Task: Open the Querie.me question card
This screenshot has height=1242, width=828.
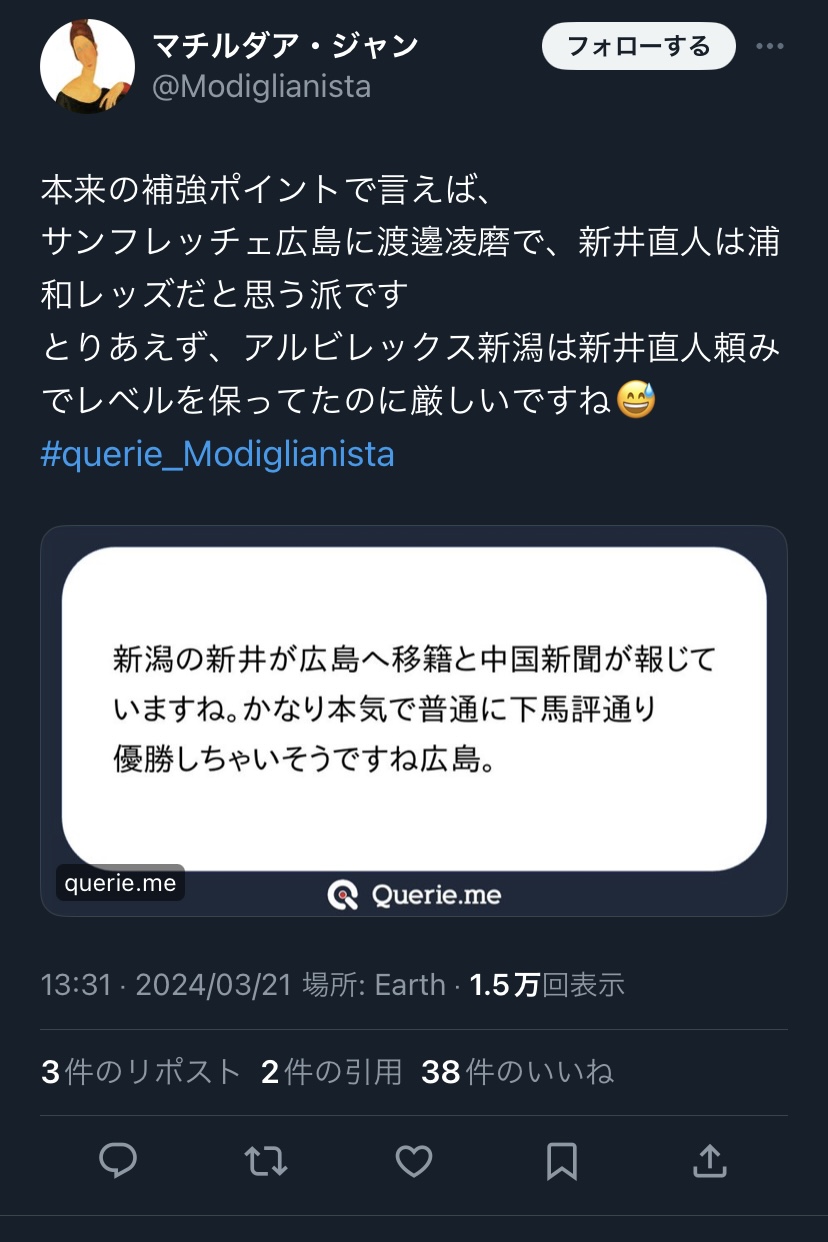Action: point(414,721)
